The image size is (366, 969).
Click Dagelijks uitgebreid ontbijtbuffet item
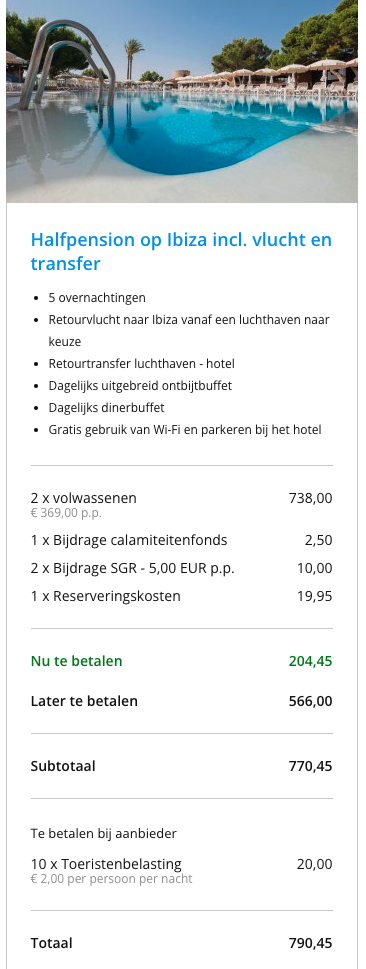coord(140,386)
